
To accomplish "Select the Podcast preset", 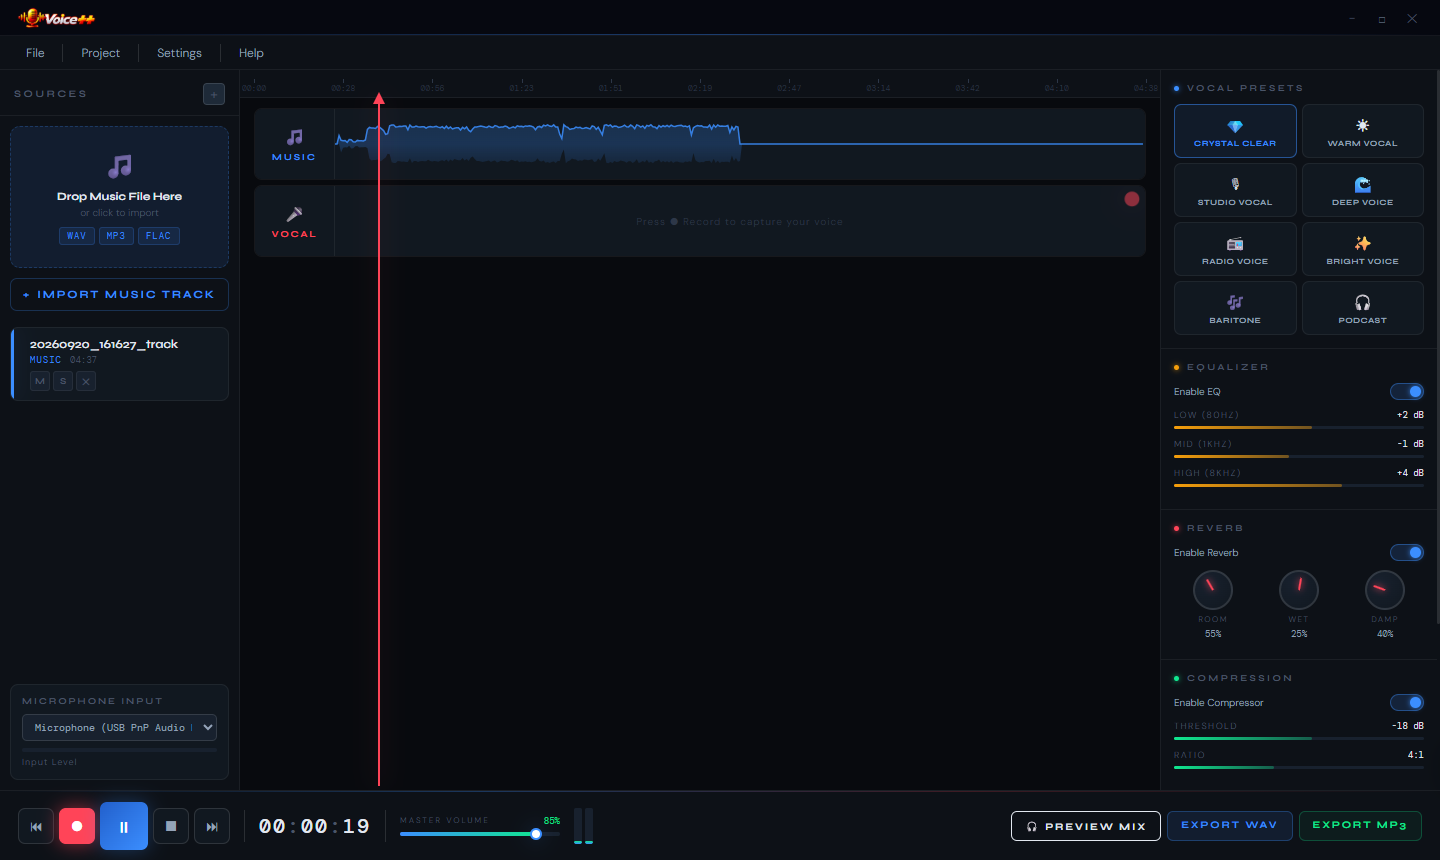I will pyautogui.click(x=1362, y=308).
